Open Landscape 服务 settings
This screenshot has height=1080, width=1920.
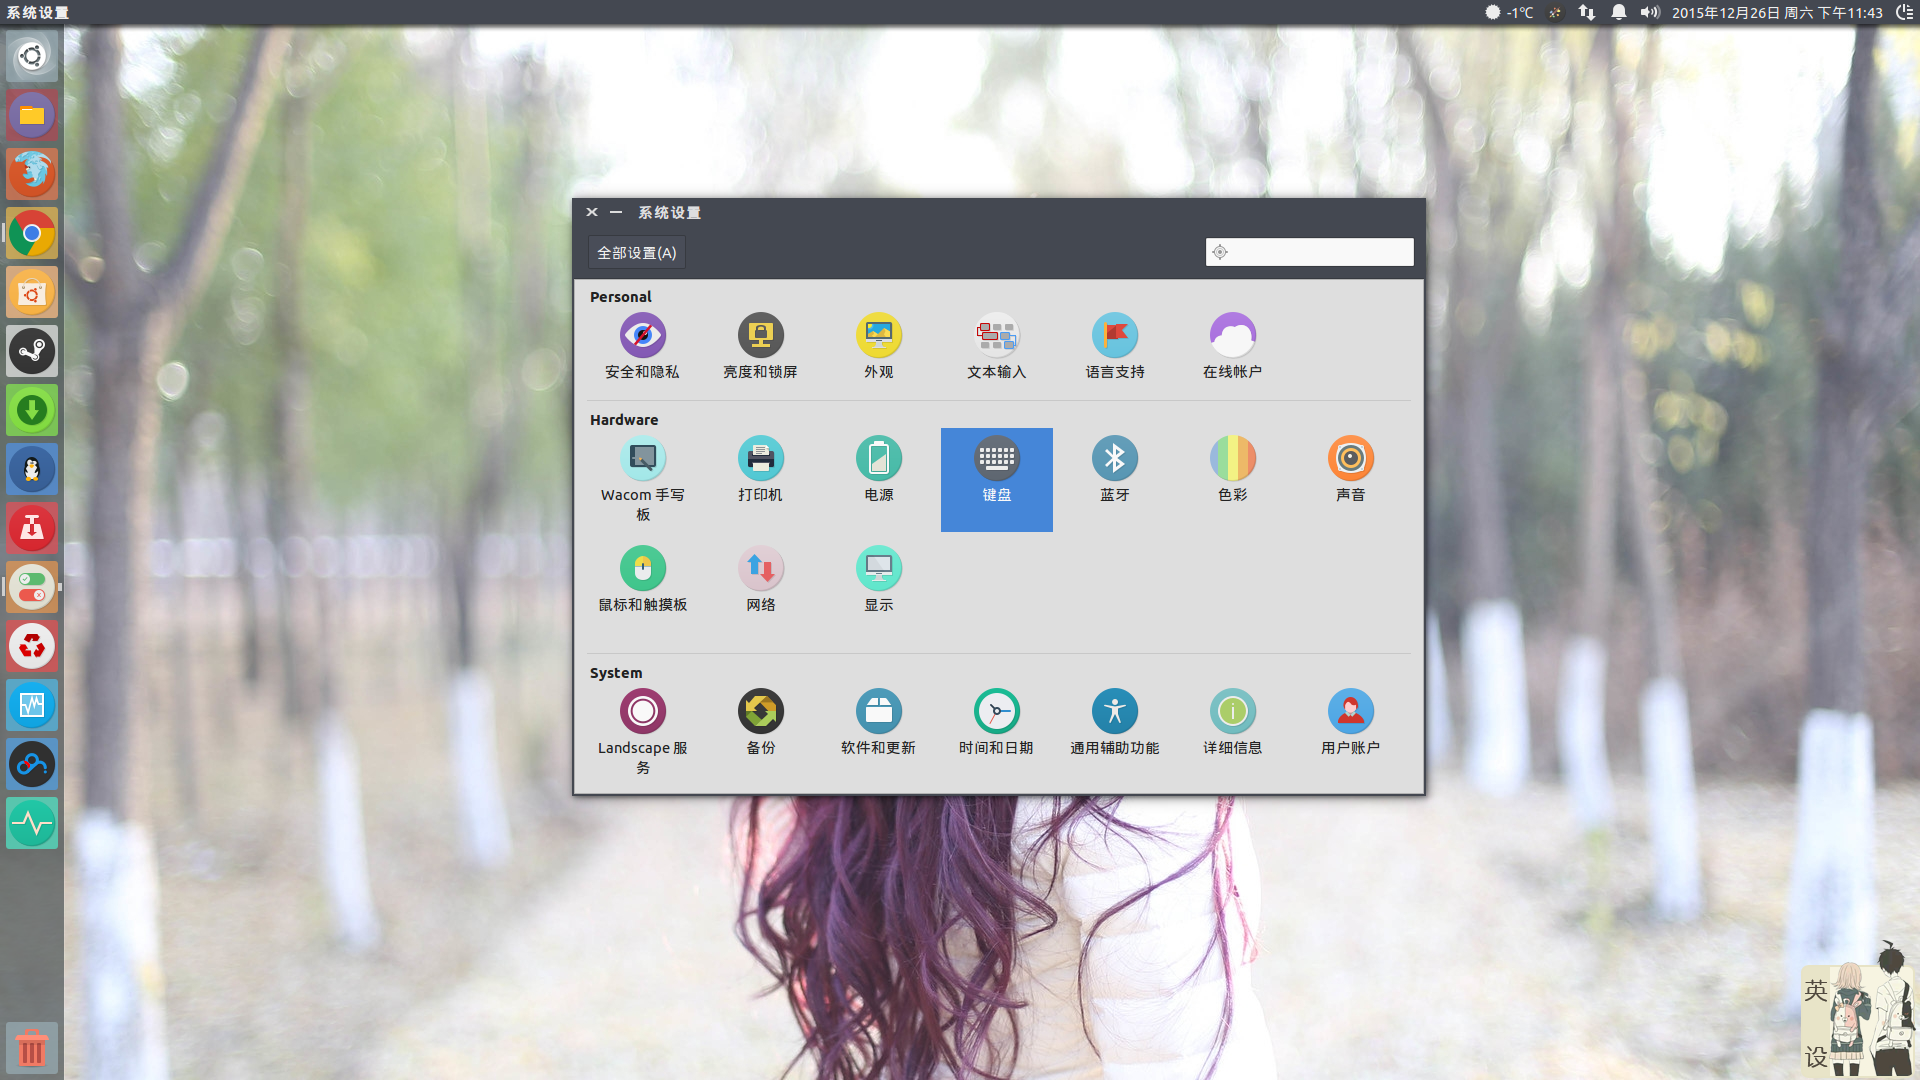point(642,732)
